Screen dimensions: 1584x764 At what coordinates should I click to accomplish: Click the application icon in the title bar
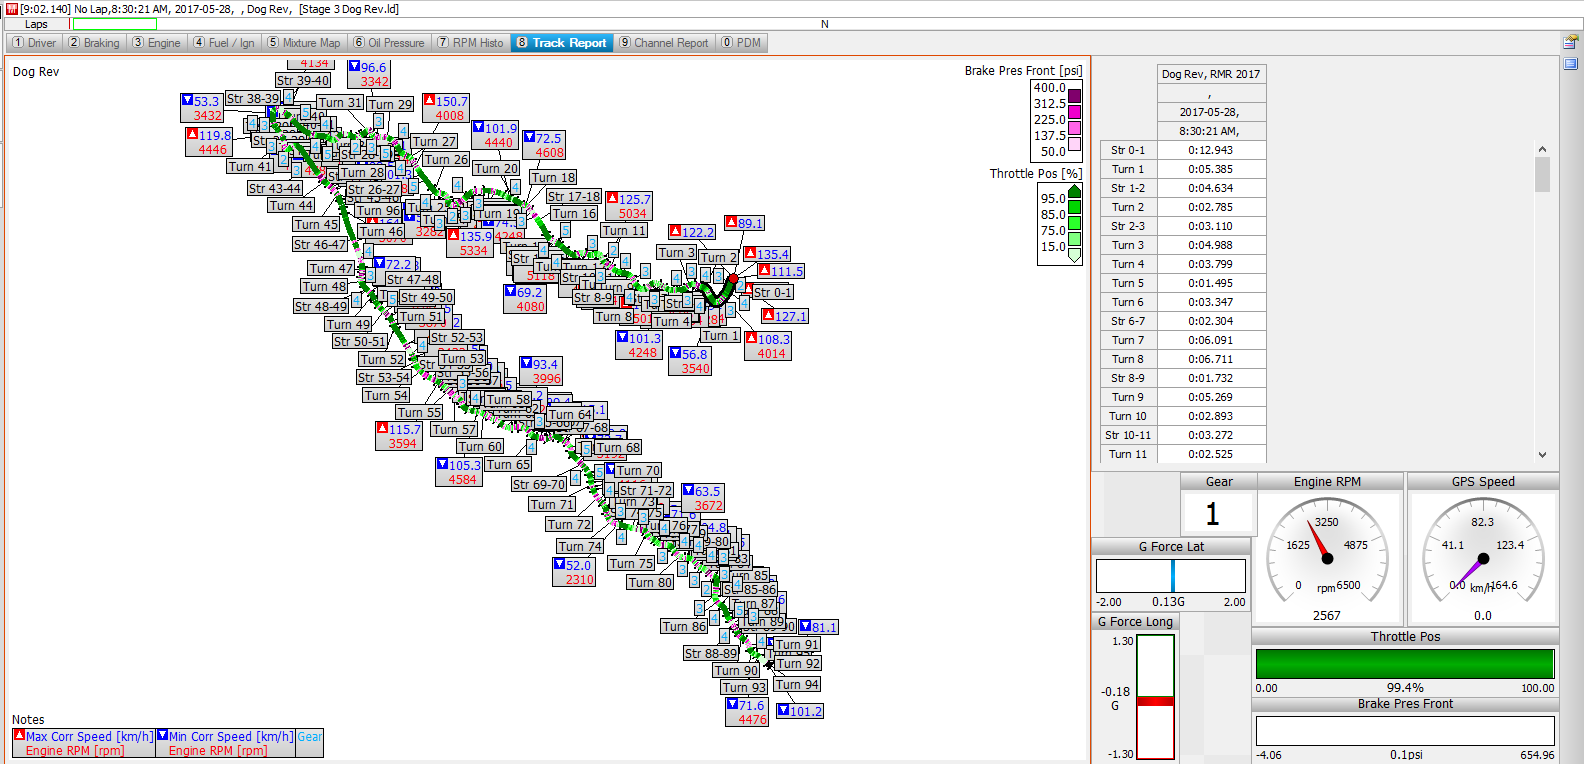[x=11, y=9]
